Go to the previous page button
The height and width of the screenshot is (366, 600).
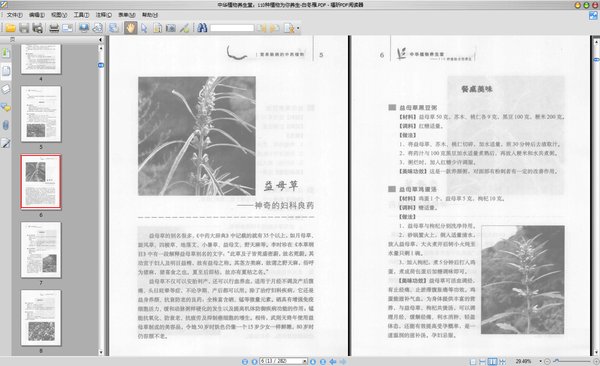click(254, 361)
